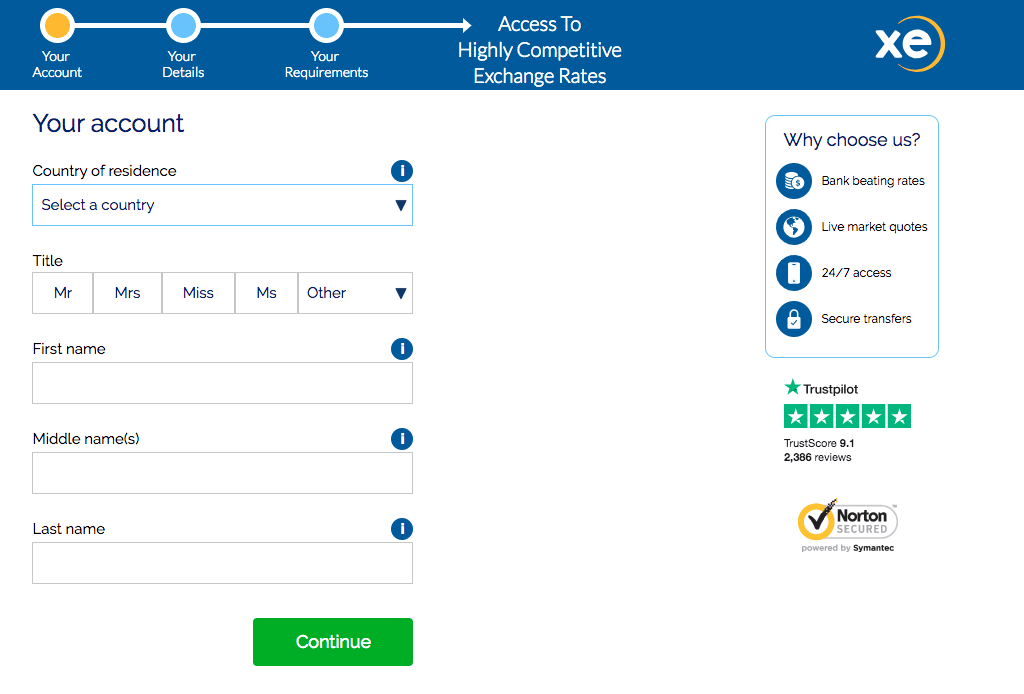1024x694 pixels.
Task: Expand the Other title dropdown
Action: pos(355,293)
